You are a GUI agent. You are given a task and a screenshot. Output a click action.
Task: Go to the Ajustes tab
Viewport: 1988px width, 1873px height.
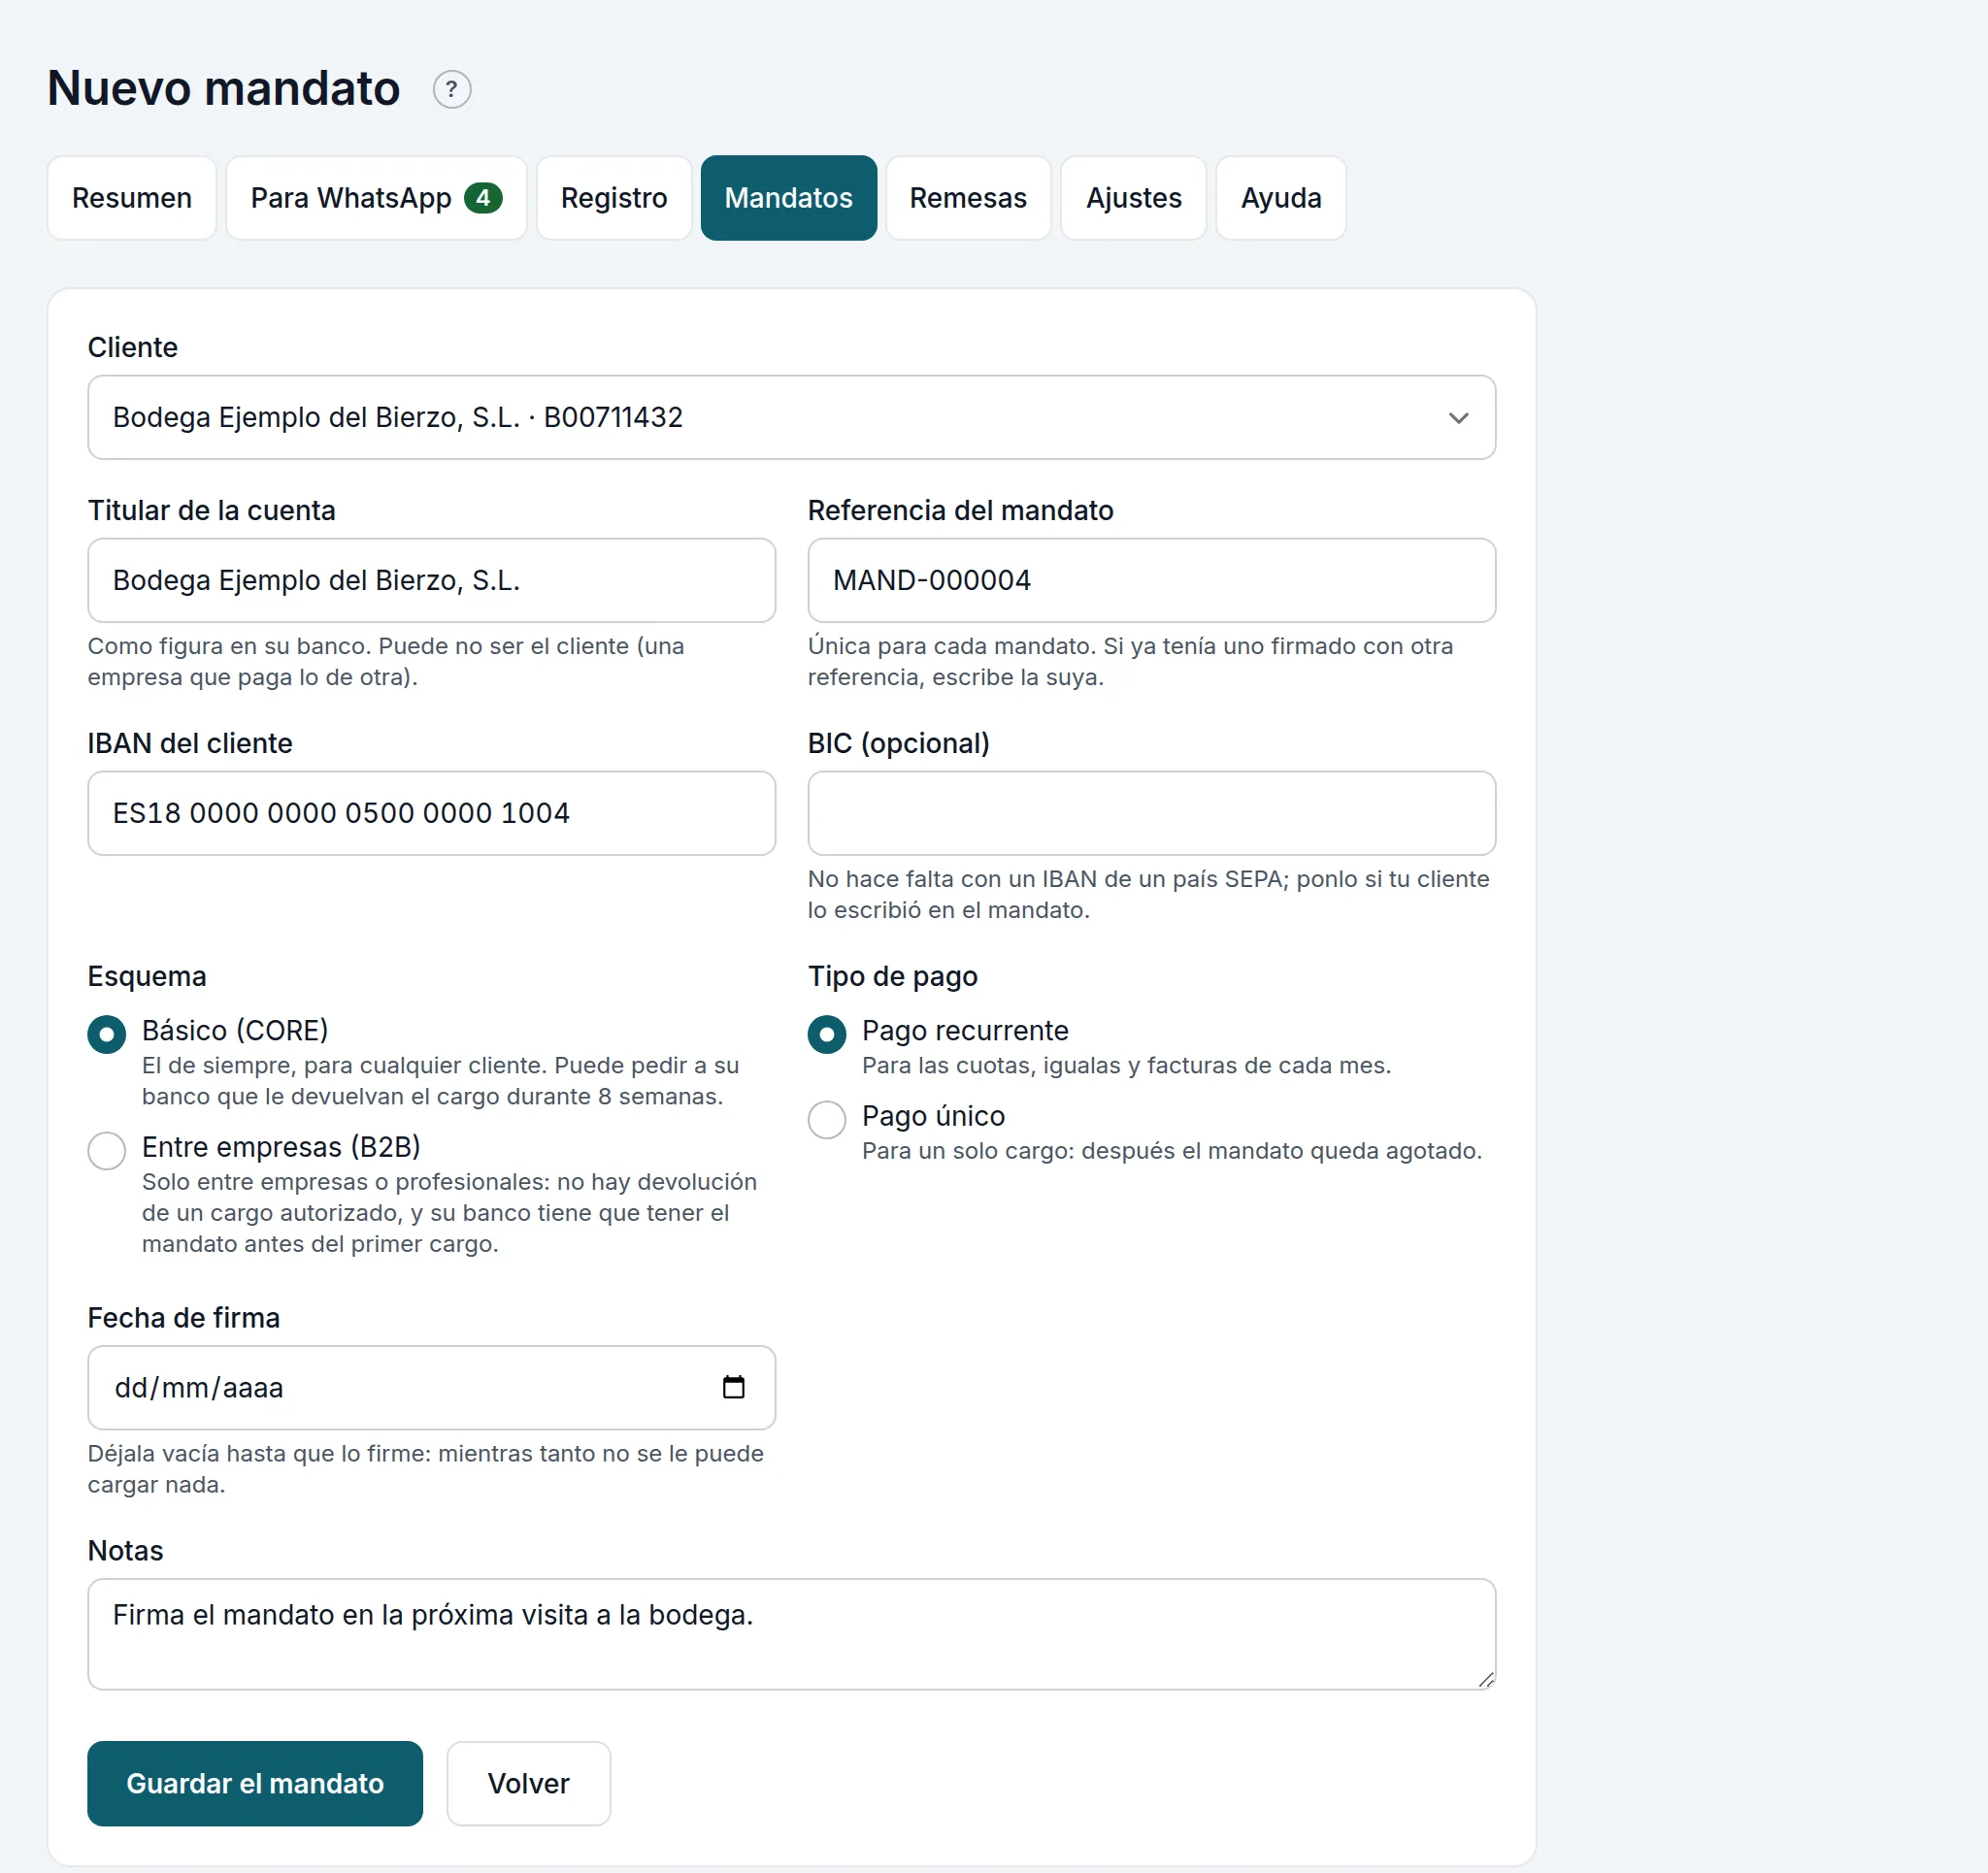1133,198
